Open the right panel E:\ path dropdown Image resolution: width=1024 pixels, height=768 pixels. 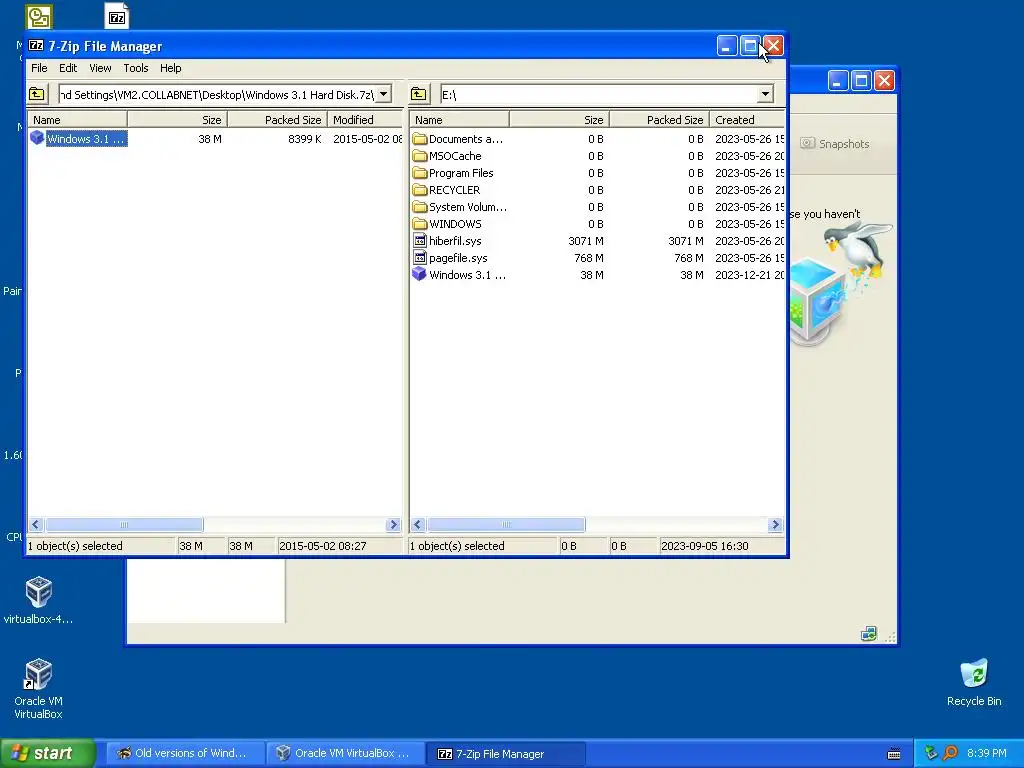click(765, 95)
